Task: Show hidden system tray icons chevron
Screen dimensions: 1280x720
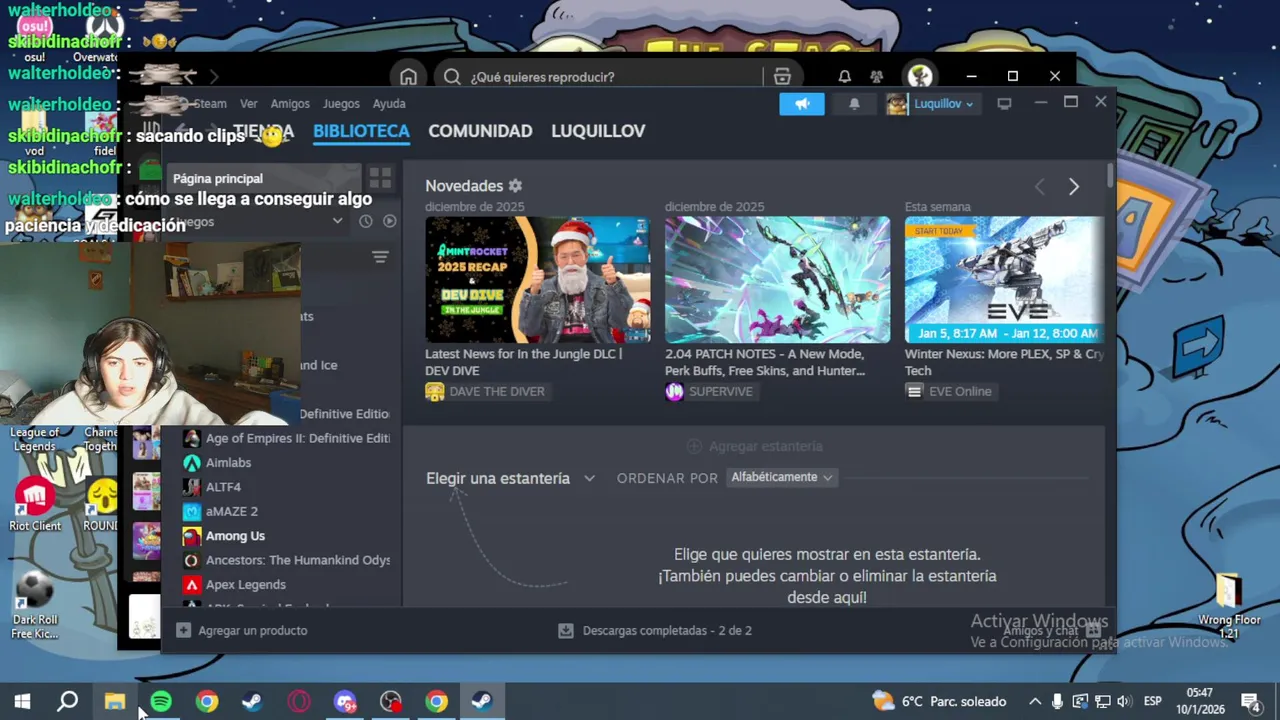Action: [x=1035, y=702]
